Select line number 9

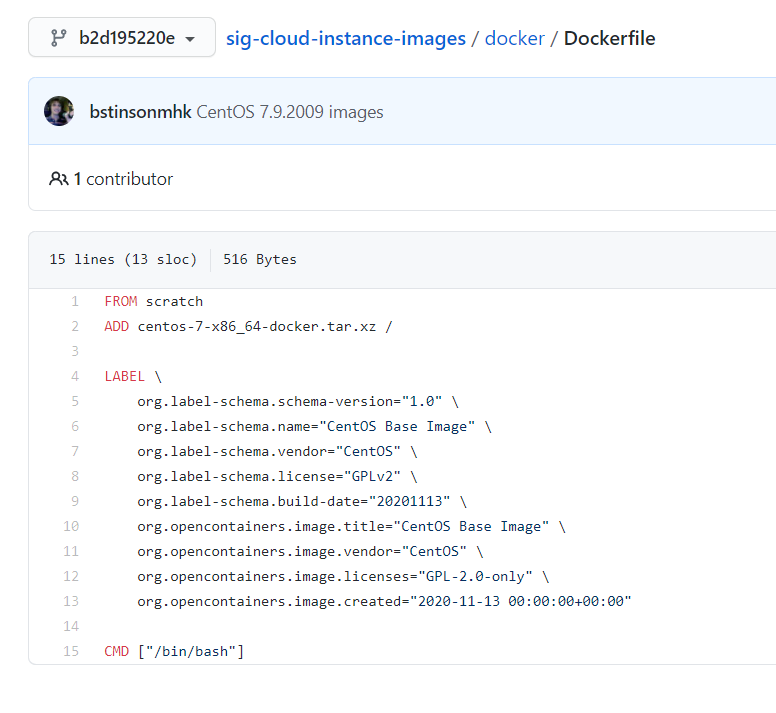point(75,501)
